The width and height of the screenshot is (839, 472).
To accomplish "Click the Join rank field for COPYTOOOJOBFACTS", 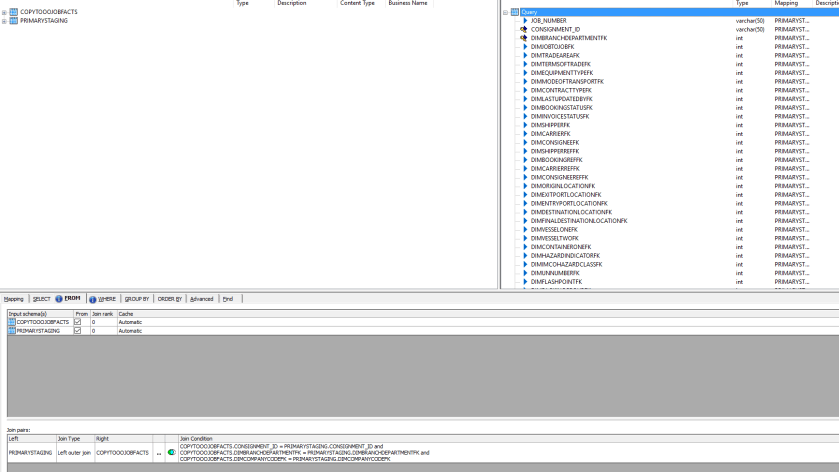I will click(102, 322).
